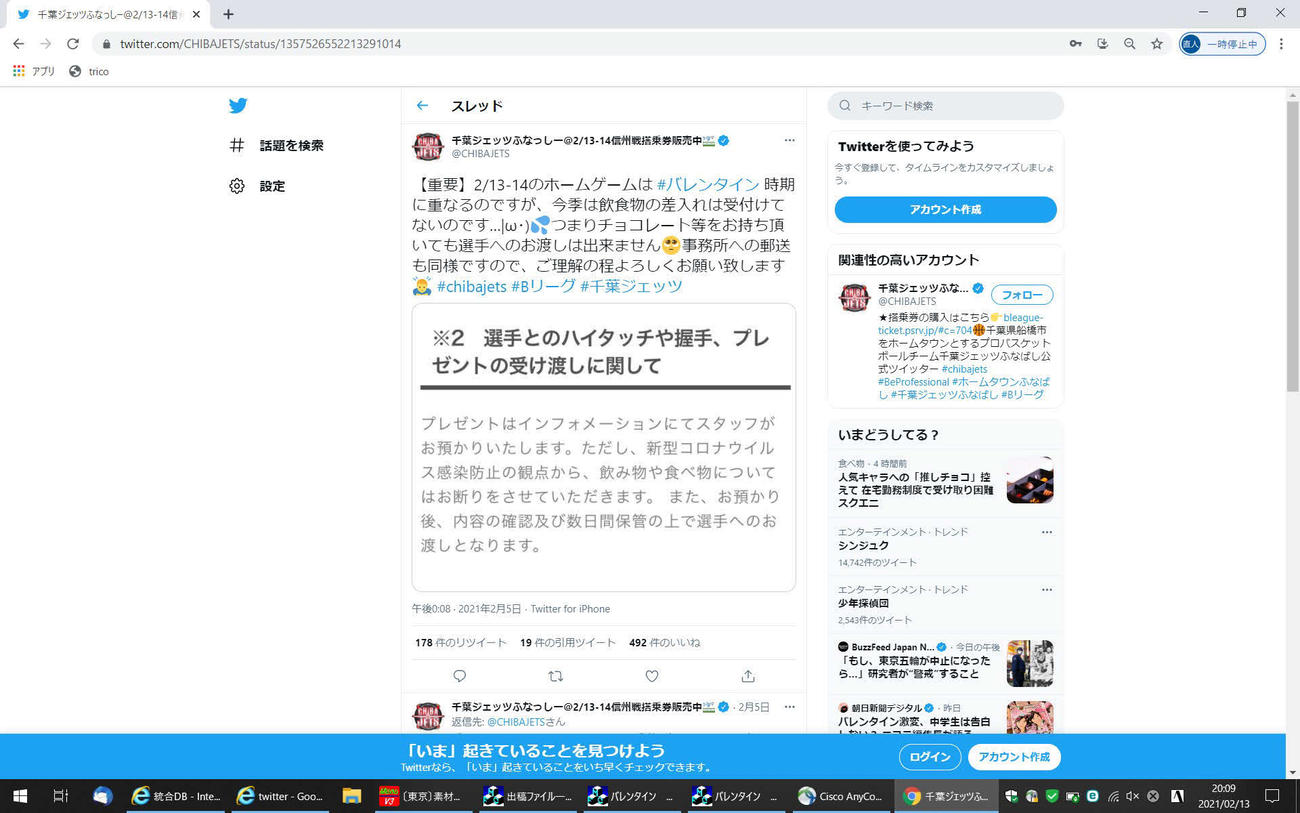1300x813 pixels.
Task: Open notification center icon
Action: pos(1272,796)
